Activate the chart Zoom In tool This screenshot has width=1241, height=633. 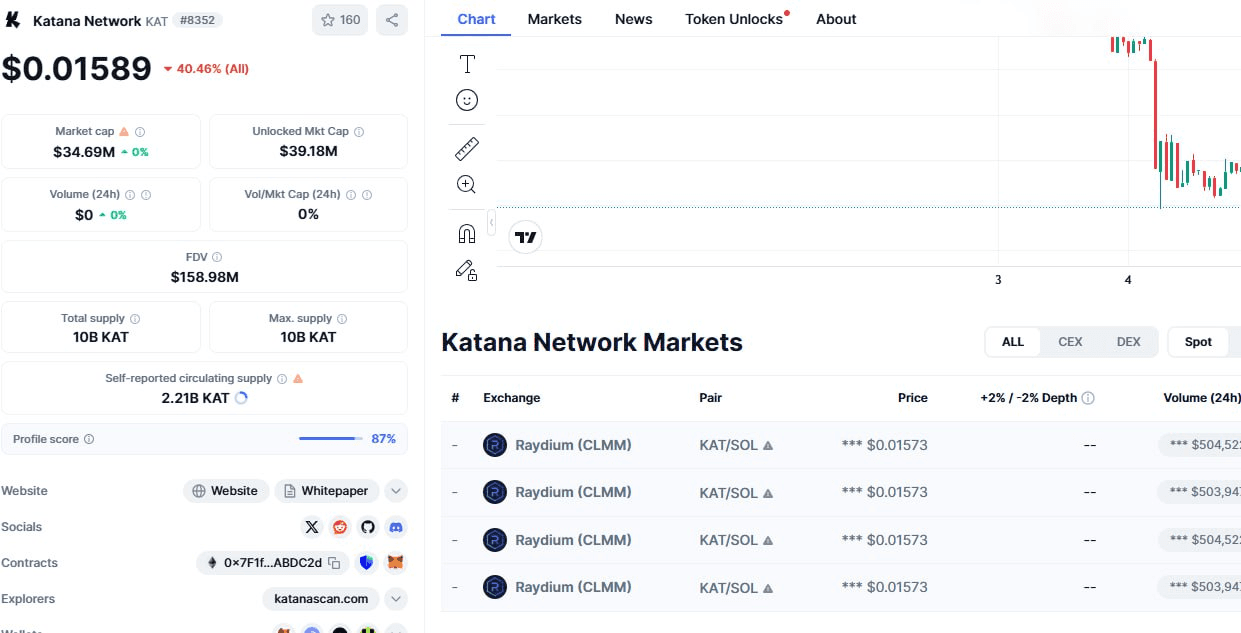coord(466,184)
